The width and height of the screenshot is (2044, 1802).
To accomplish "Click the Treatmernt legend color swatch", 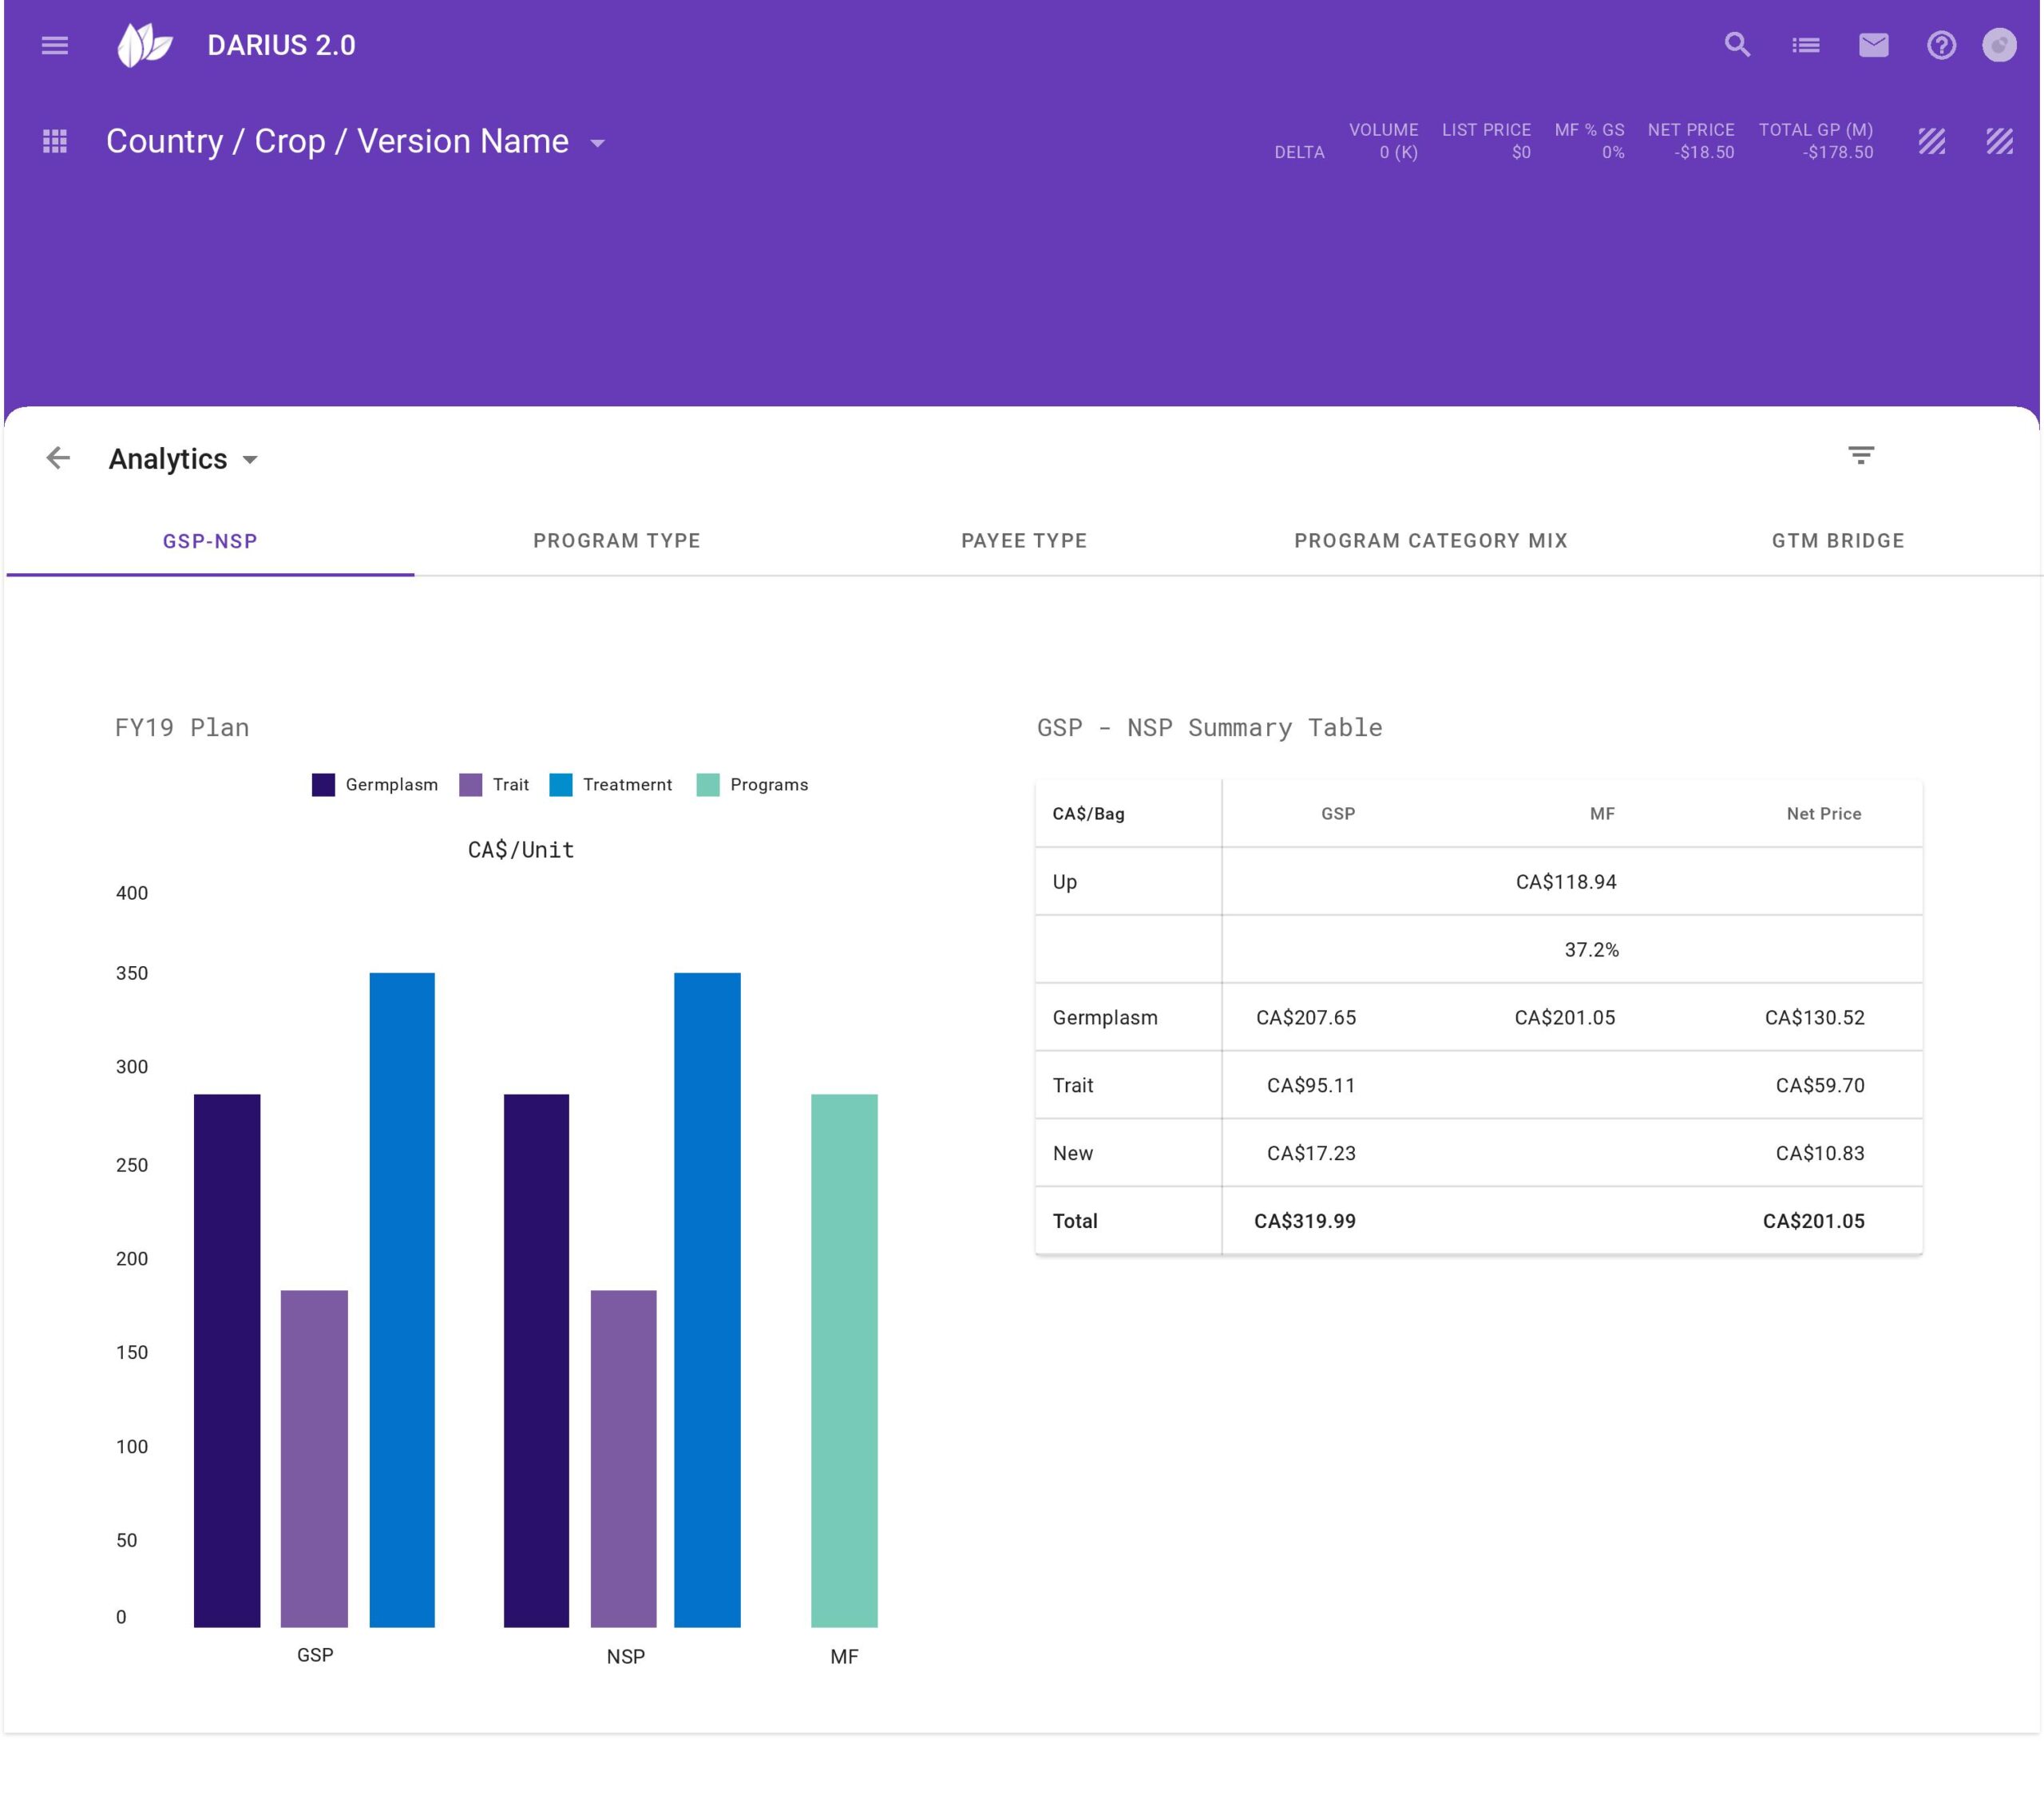I will pos(561,785).
